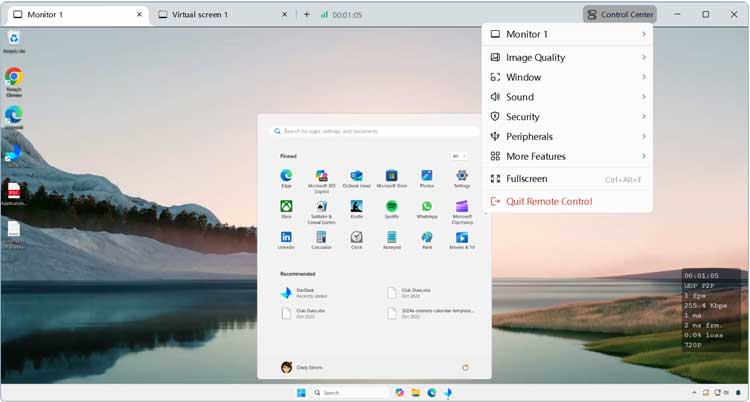The width and height of the screenshot is (750, 402).
Task: Choose Fullscreen from the Control Center menu
Action: point(567,179)
